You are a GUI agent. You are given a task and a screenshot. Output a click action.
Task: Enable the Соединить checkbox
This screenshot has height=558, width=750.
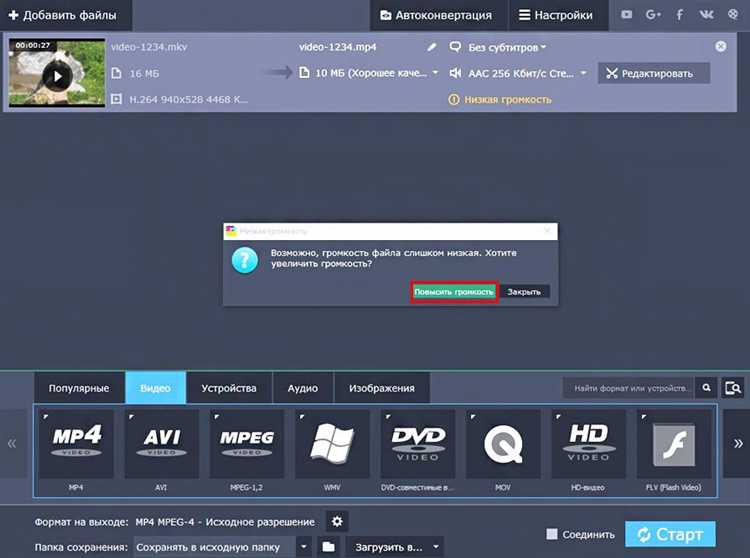point(552,534)
